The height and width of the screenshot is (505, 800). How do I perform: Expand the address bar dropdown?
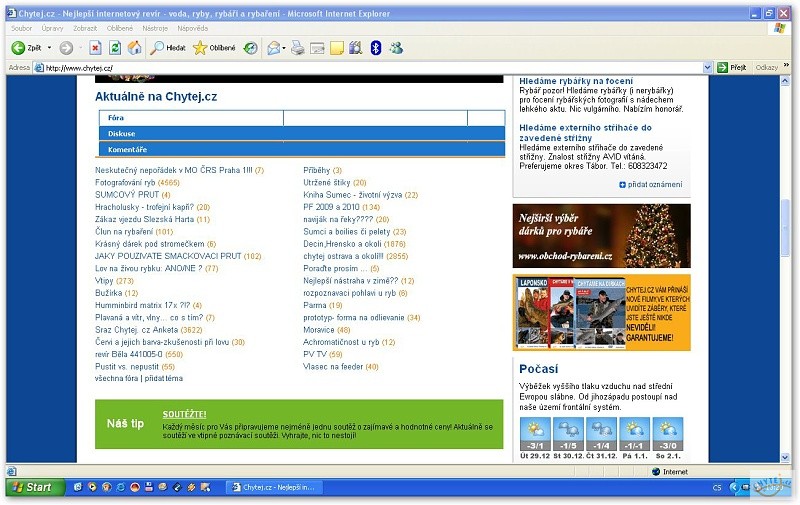tap(707, 67)
